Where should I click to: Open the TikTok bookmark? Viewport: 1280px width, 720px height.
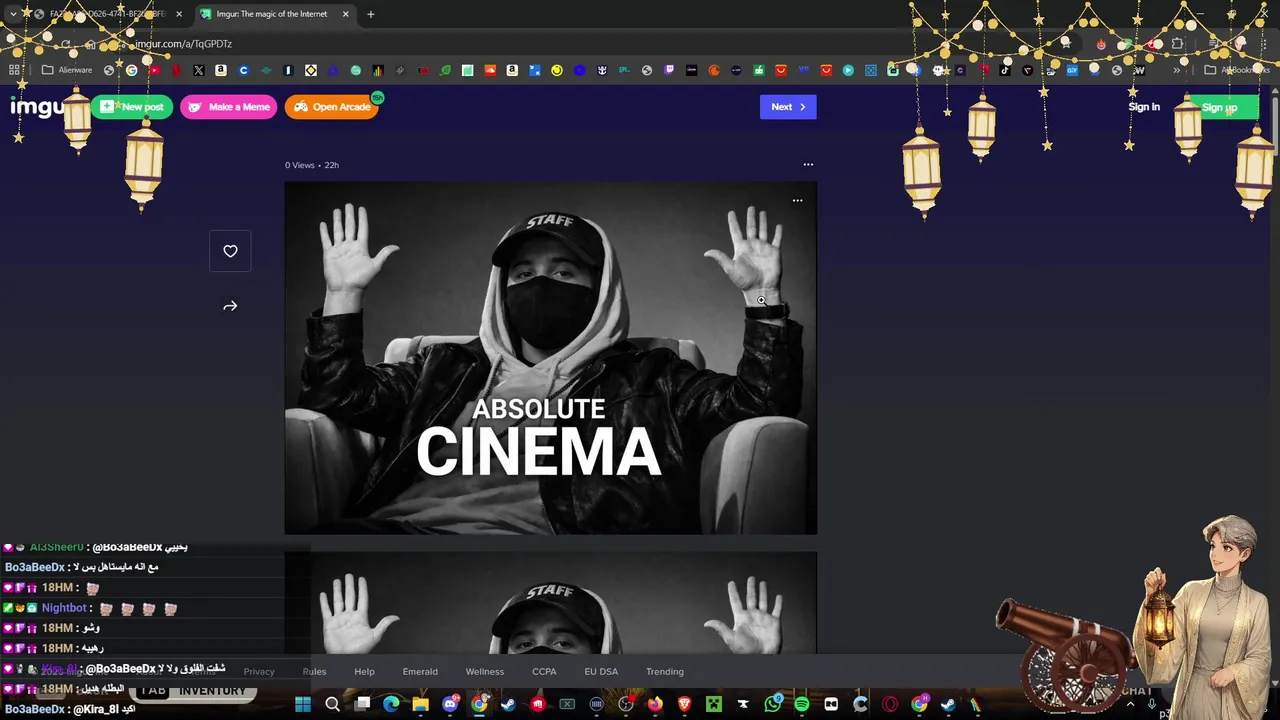coord(1005,70)
